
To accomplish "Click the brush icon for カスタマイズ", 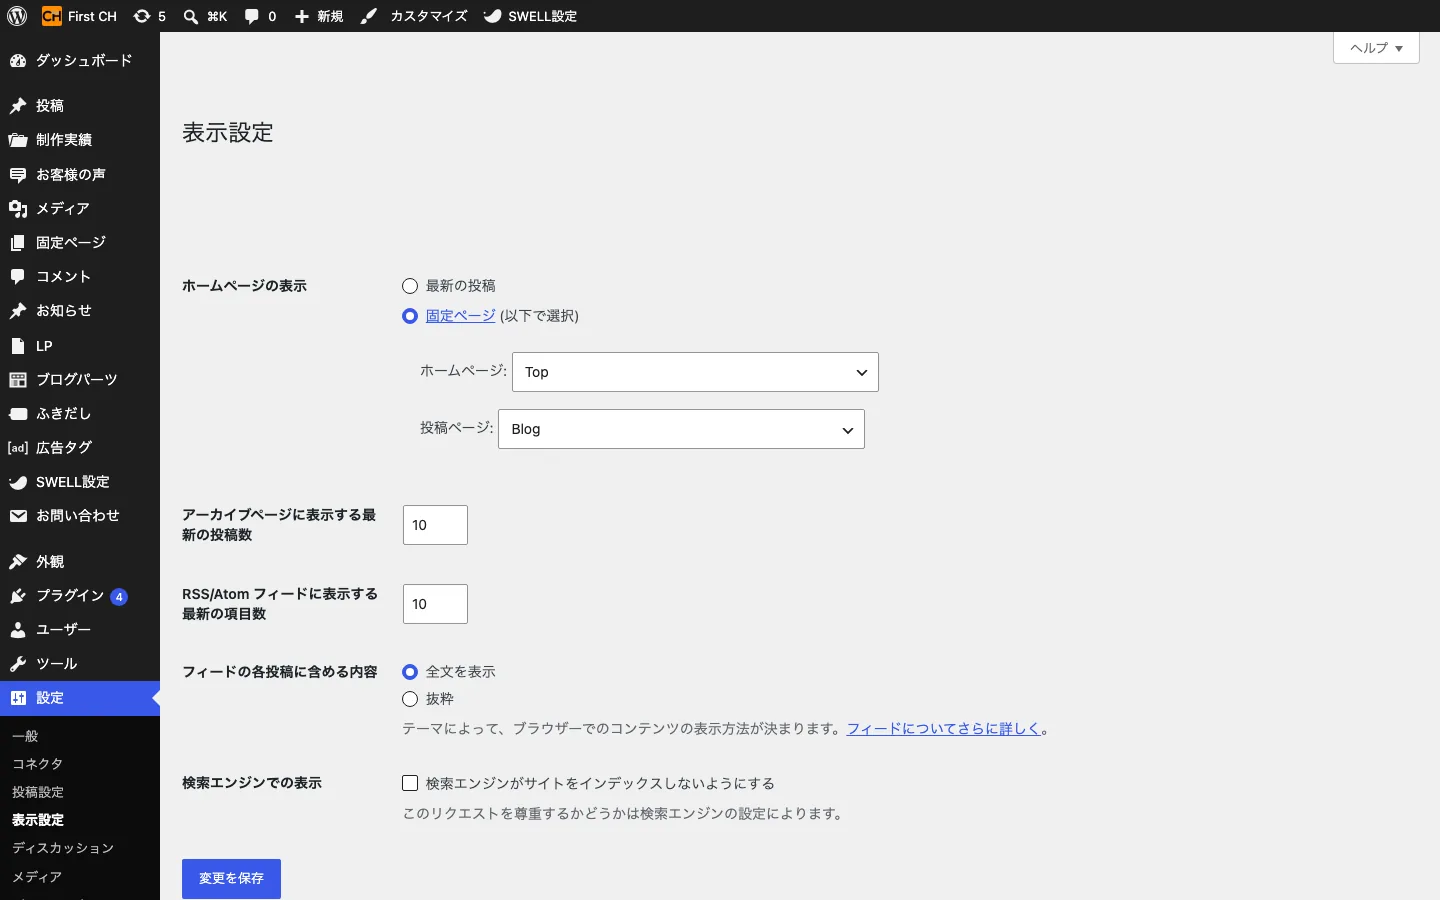I will (x=369, y=16).
